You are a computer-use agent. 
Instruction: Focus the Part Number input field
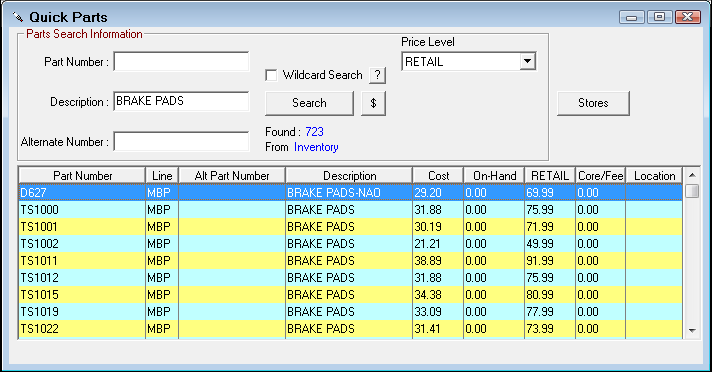(x=181, y=61)
